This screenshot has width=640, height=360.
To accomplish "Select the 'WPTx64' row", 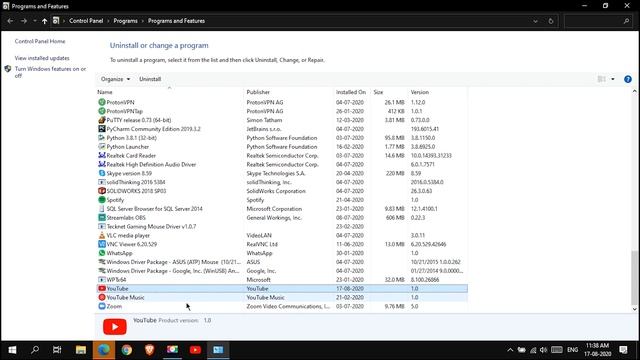I will (282, 280).
